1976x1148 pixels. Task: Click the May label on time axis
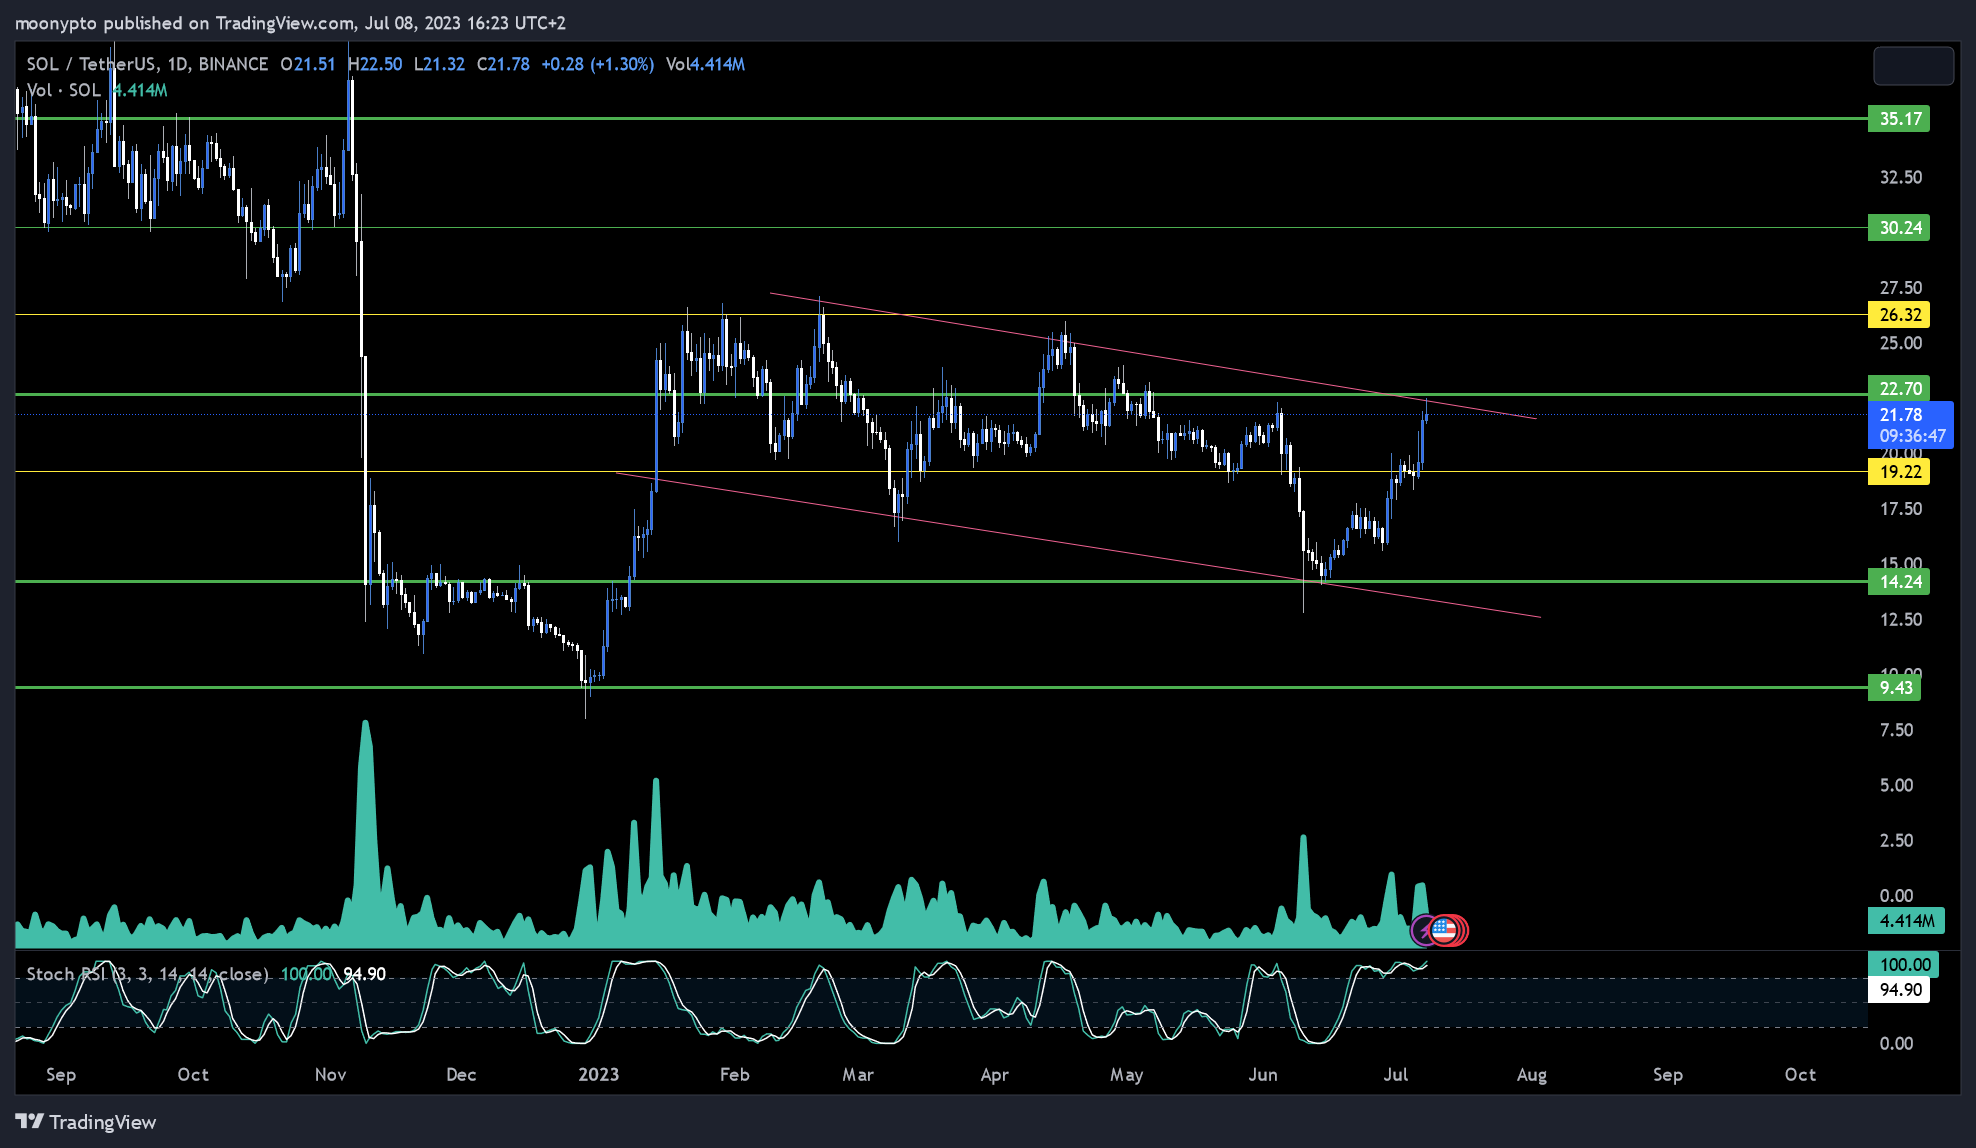click(1126, 1075)
